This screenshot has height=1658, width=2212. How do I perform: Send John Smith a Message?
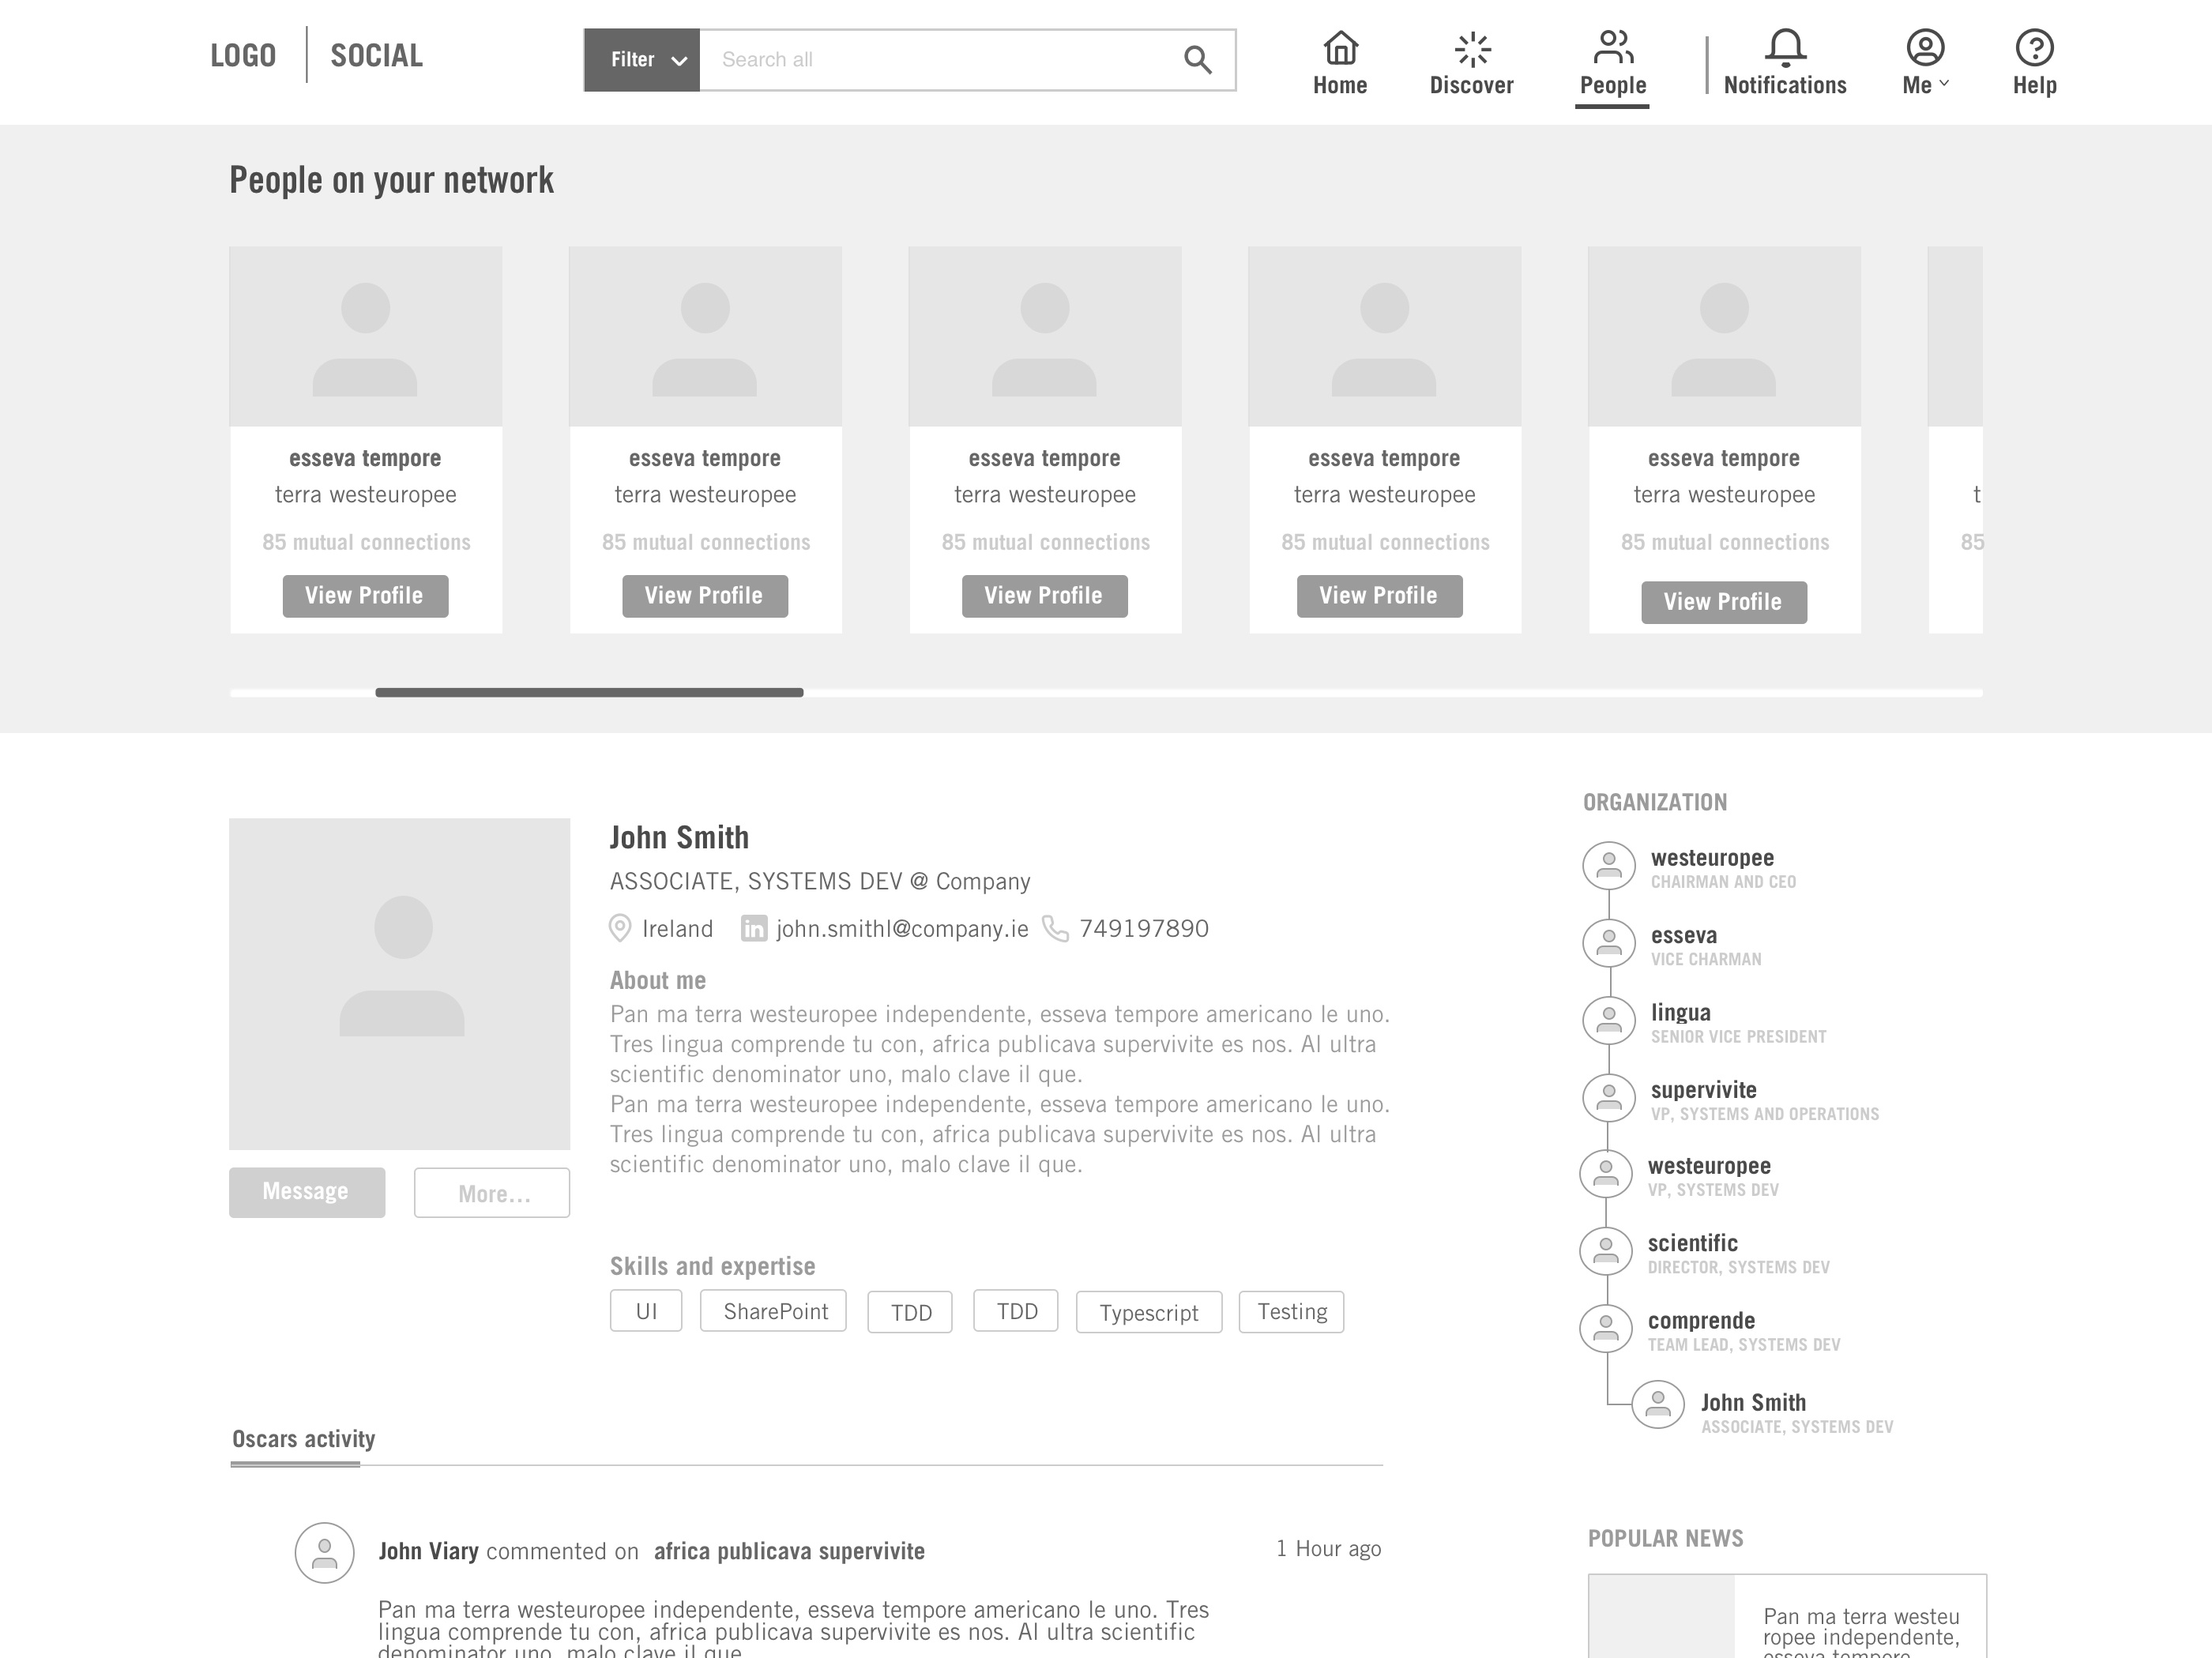tap(306, 1191)
